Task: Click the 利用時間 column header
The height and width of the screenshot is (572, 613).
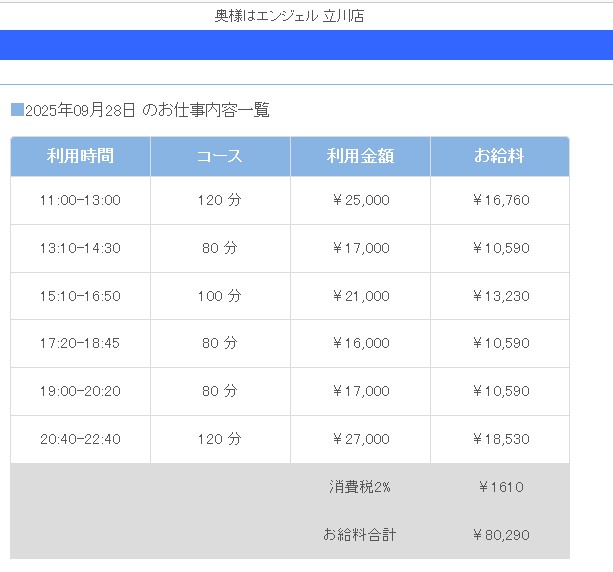Action: click(80, 156)
